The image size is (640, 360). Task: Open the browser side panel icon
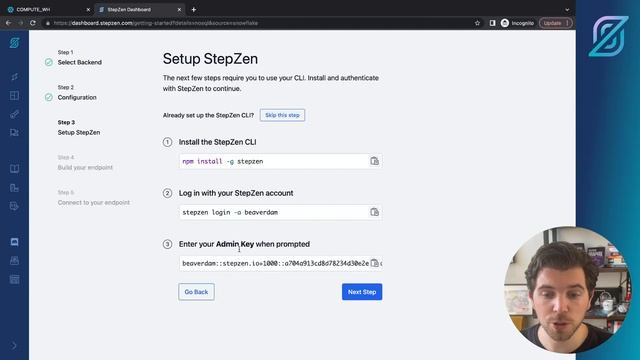[492, 23]
